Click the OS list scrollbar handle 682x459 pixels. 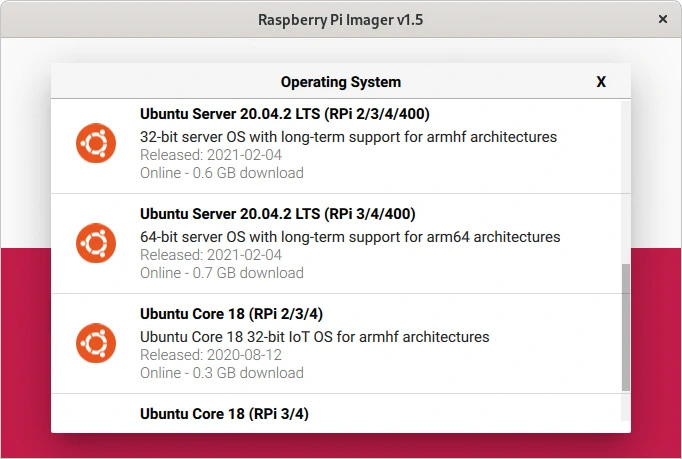pos(626,327)
